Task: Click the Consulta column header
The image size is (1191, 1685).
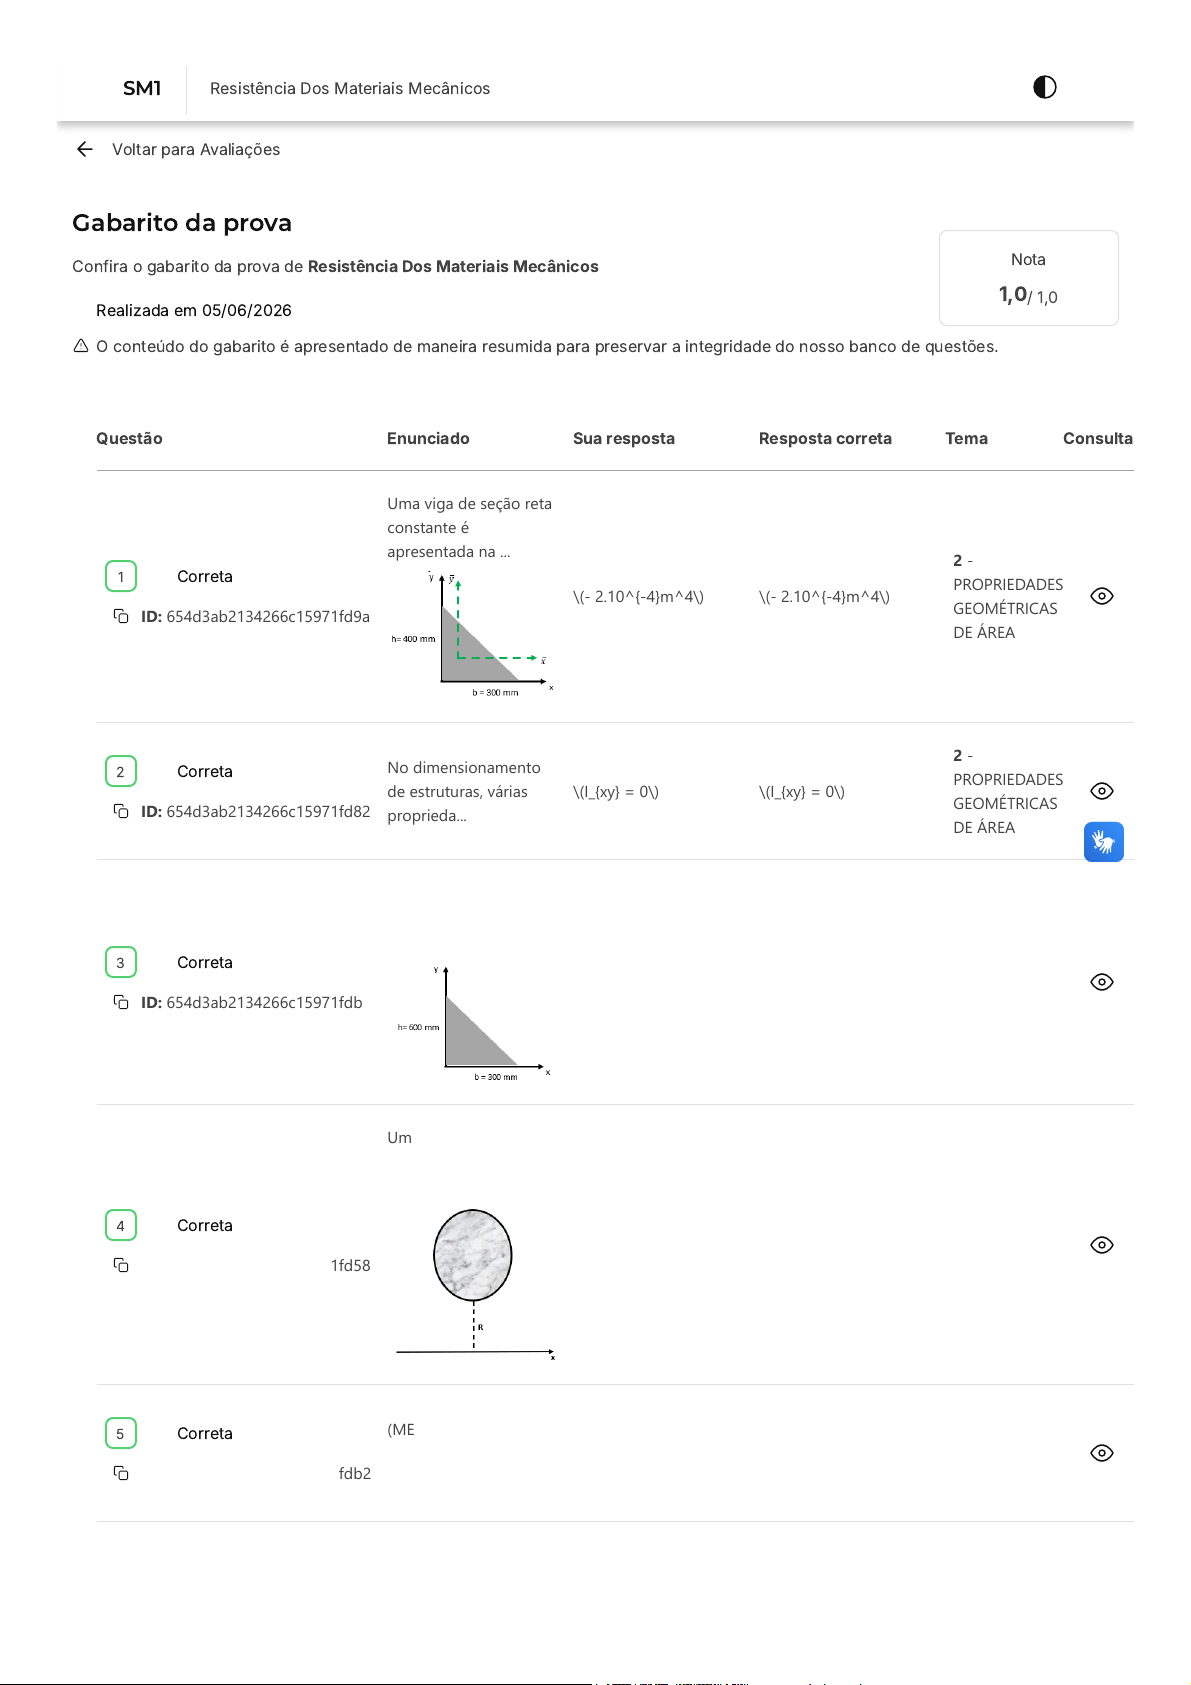Action: (1097, 438)
